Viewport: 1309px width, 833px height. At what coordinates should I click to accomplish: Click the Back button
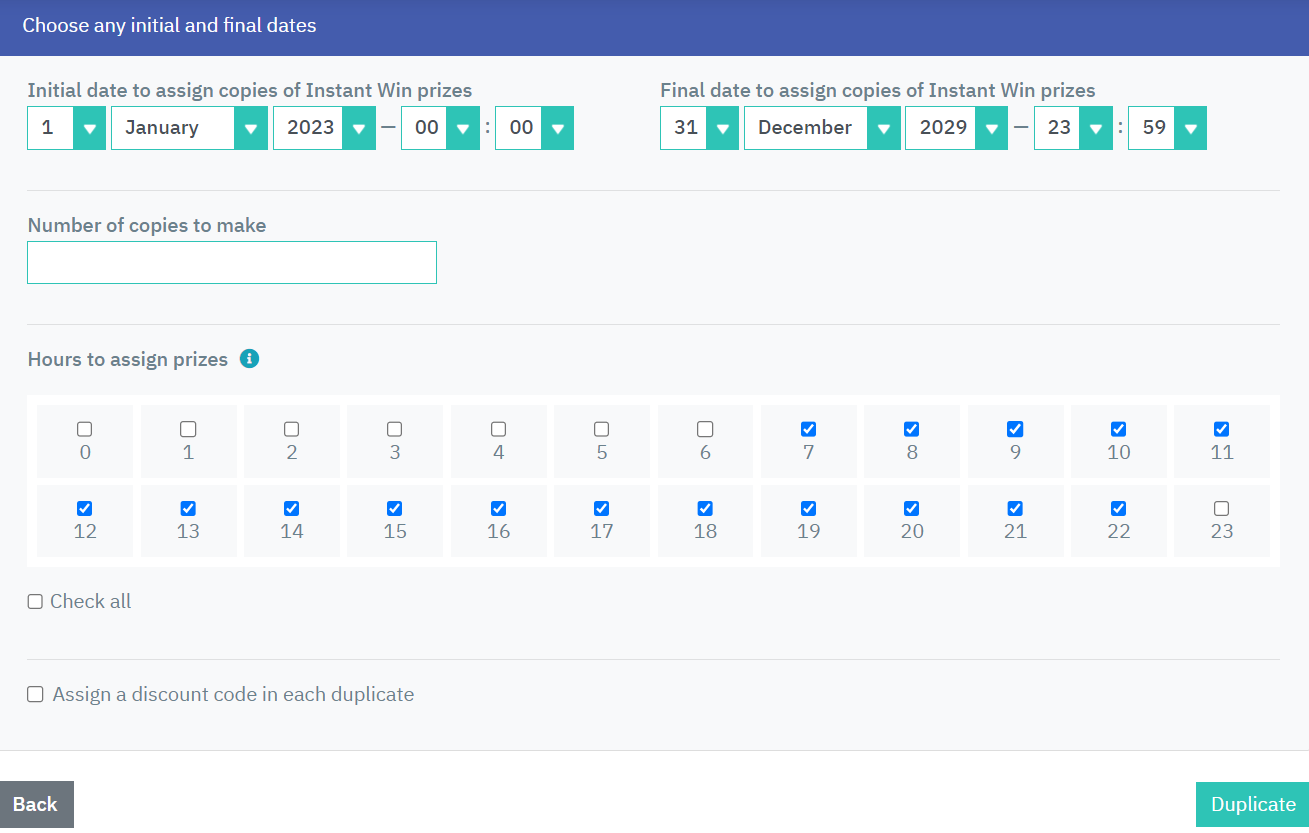(x=36, y=804)
